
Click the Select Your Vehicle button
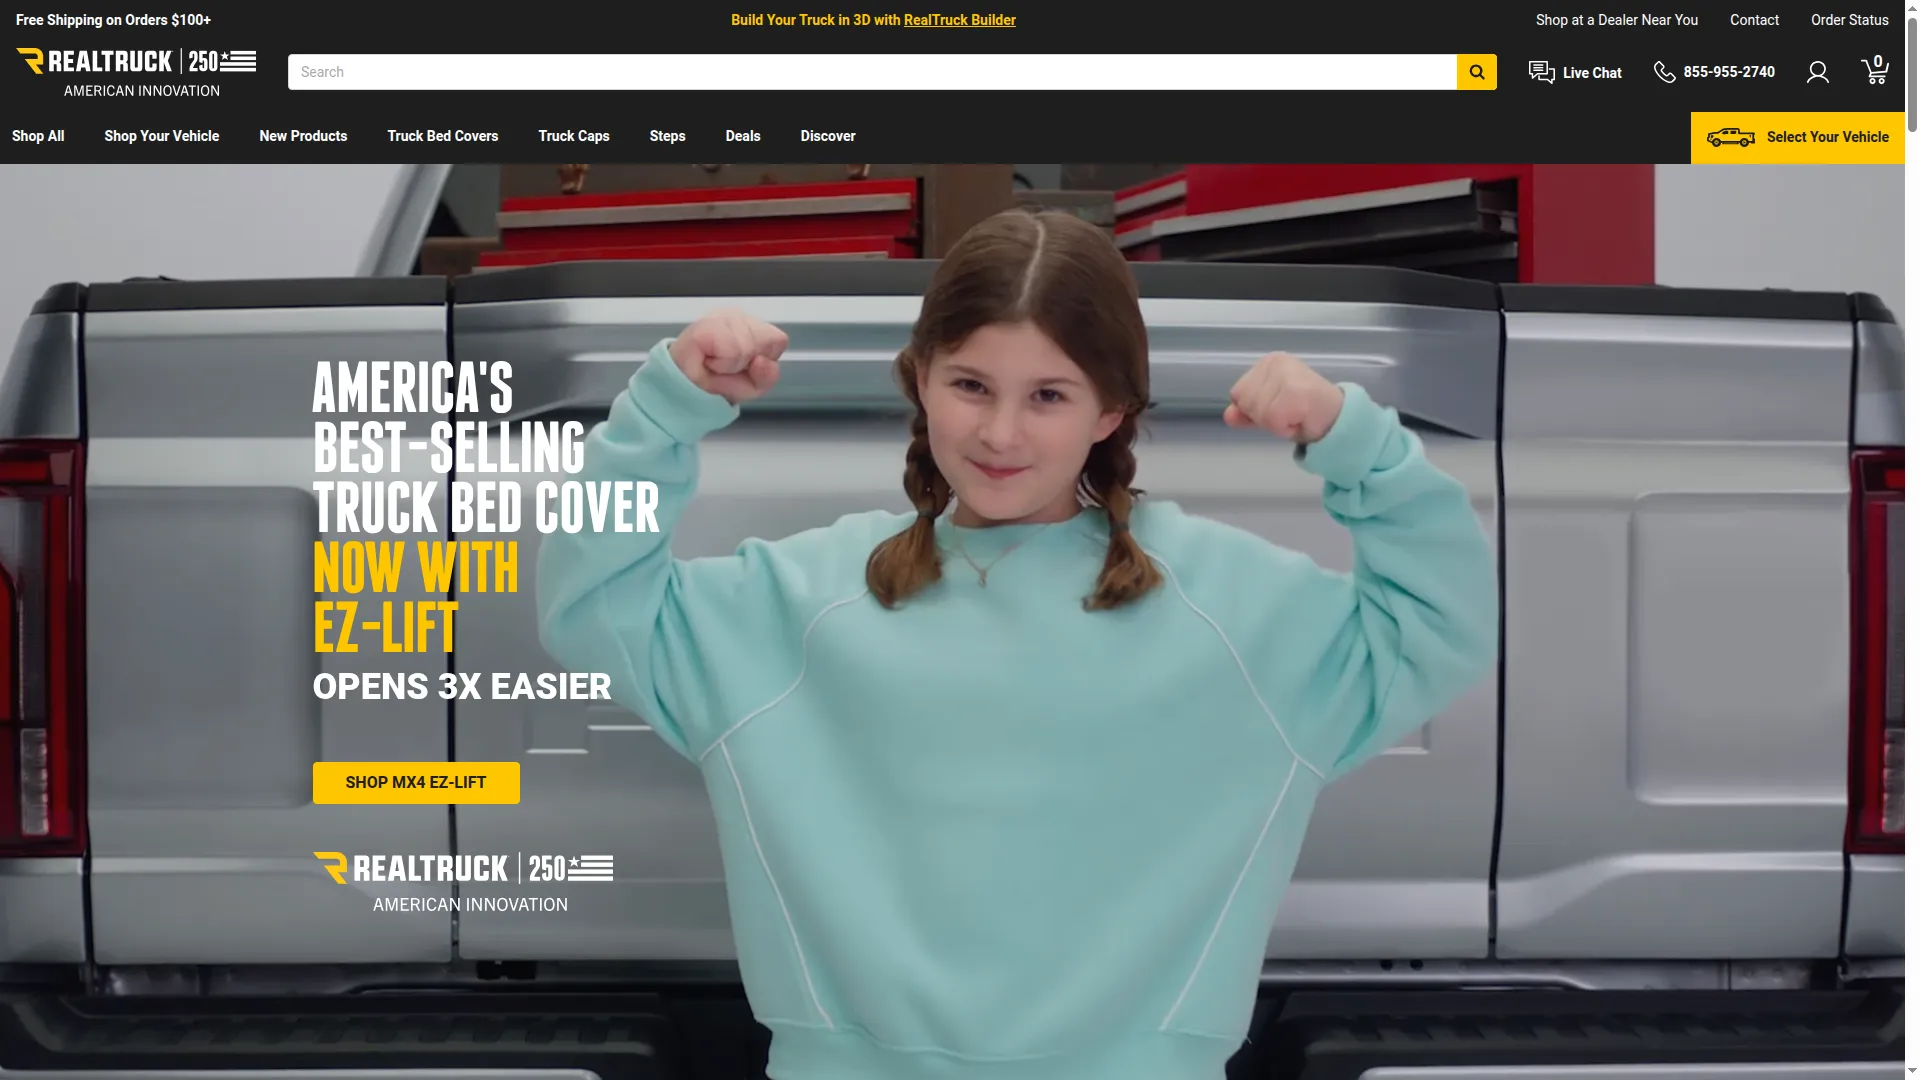click(x=1797, y=137)
